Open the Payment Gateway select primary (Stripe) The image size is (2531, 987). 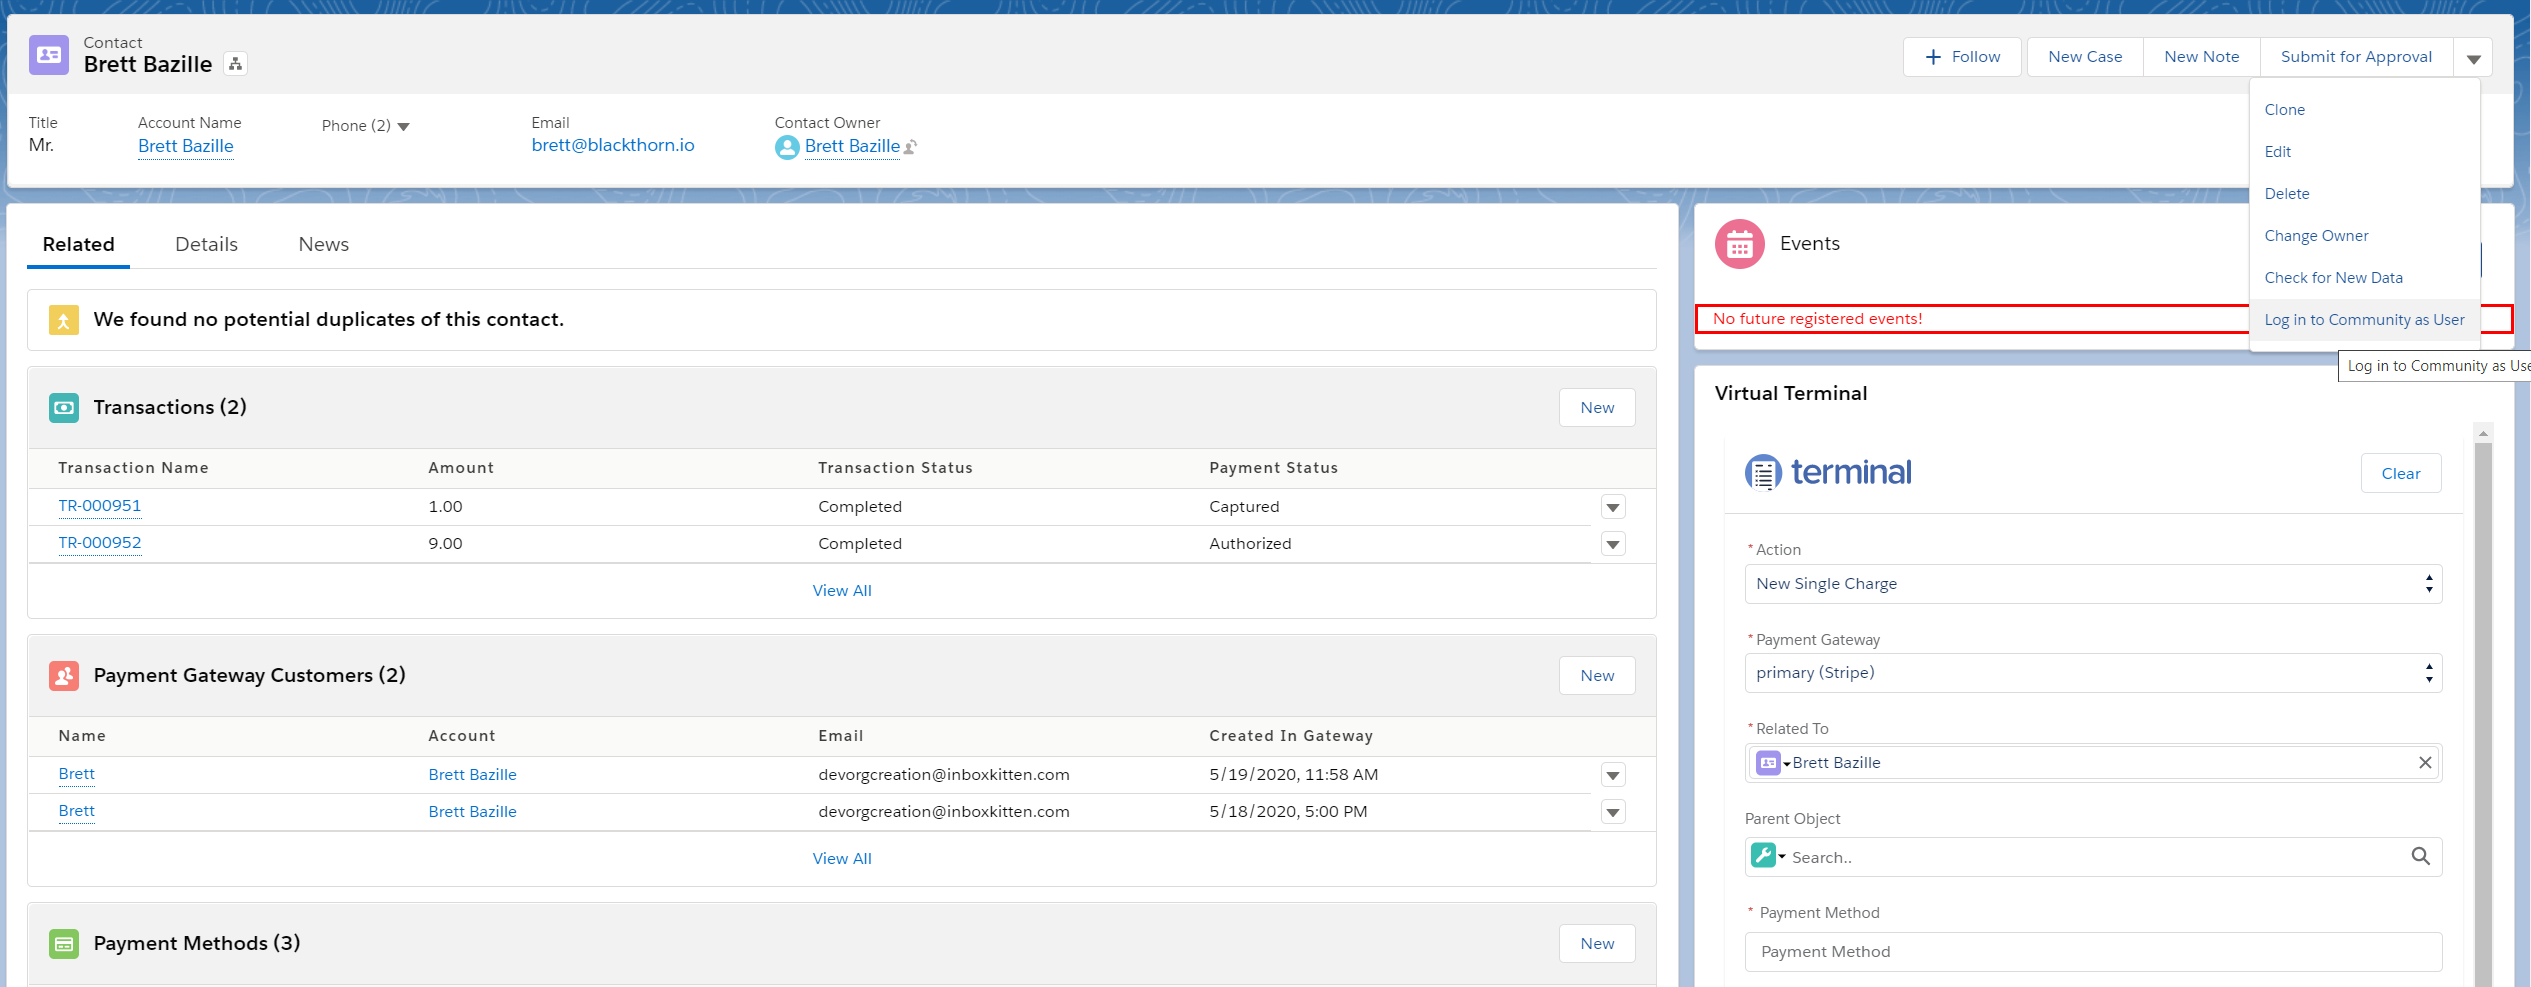(2093, 673)
